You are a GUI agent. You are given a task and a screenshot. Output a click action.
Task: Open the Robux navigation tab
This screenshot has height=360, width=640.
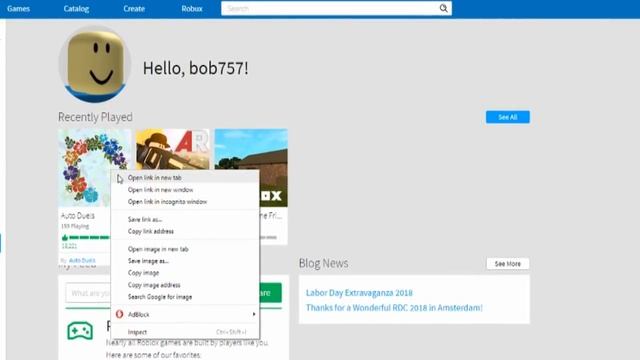[192, 9]
